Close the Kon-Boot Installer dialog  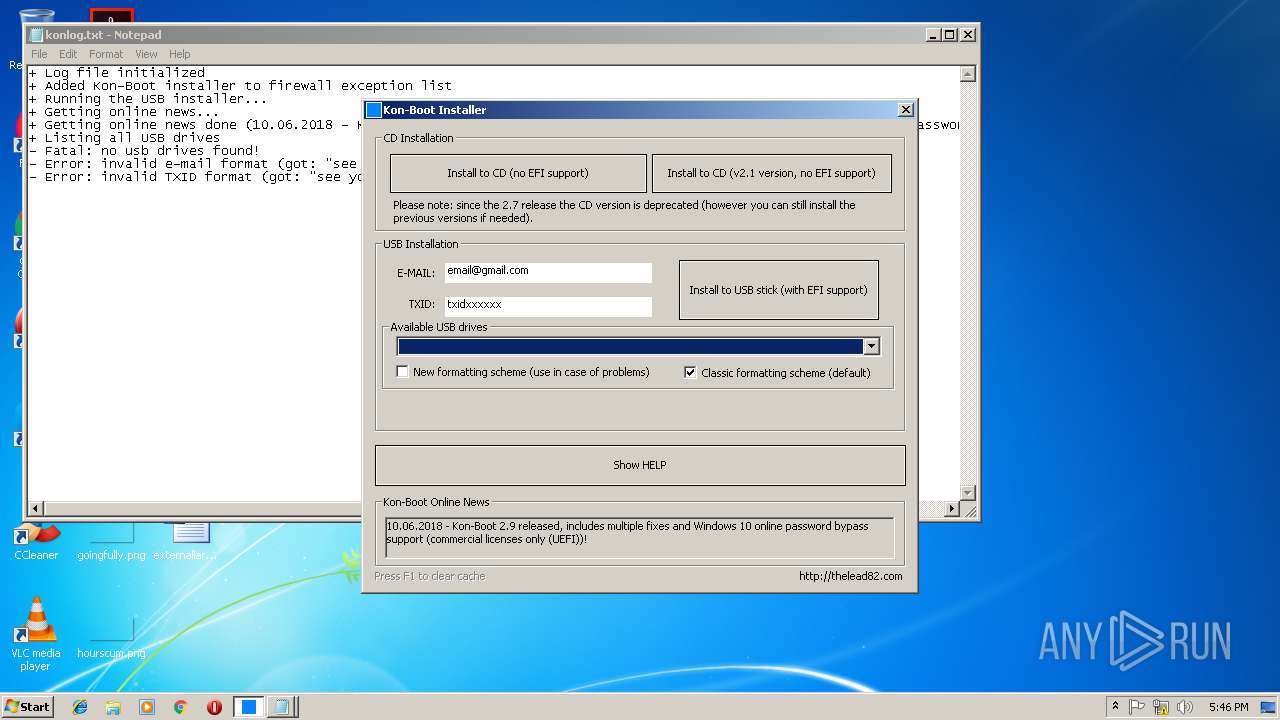pos(906,110)
